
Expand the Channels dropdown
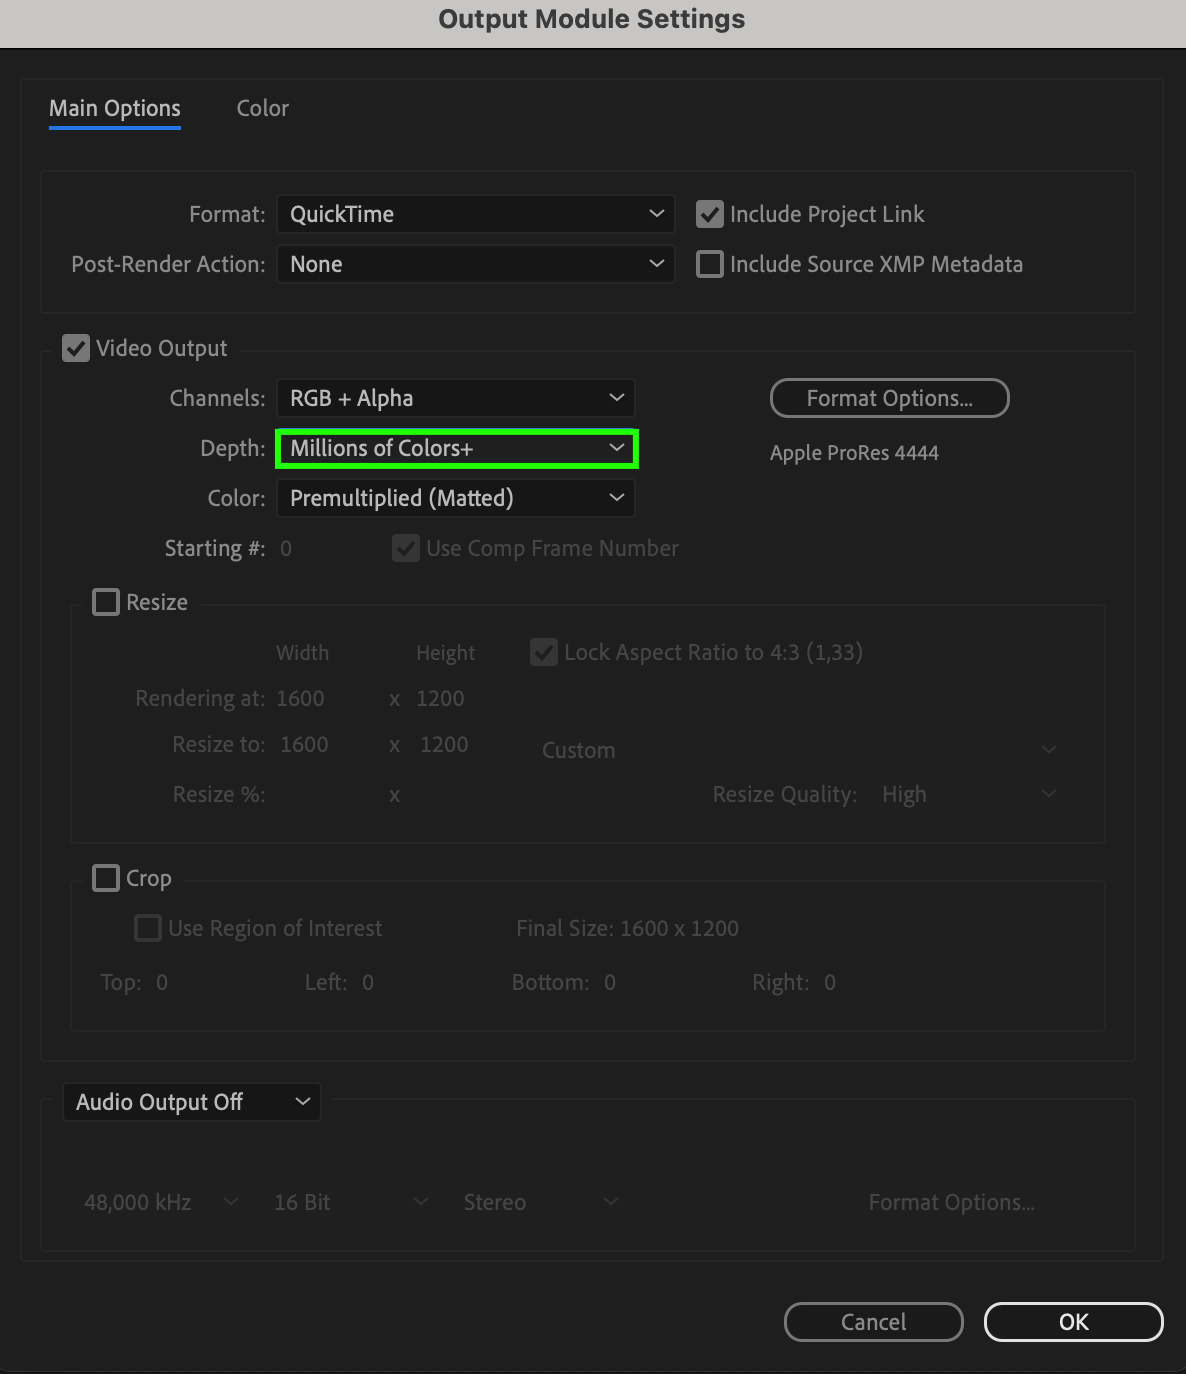(x=456, y=398)
